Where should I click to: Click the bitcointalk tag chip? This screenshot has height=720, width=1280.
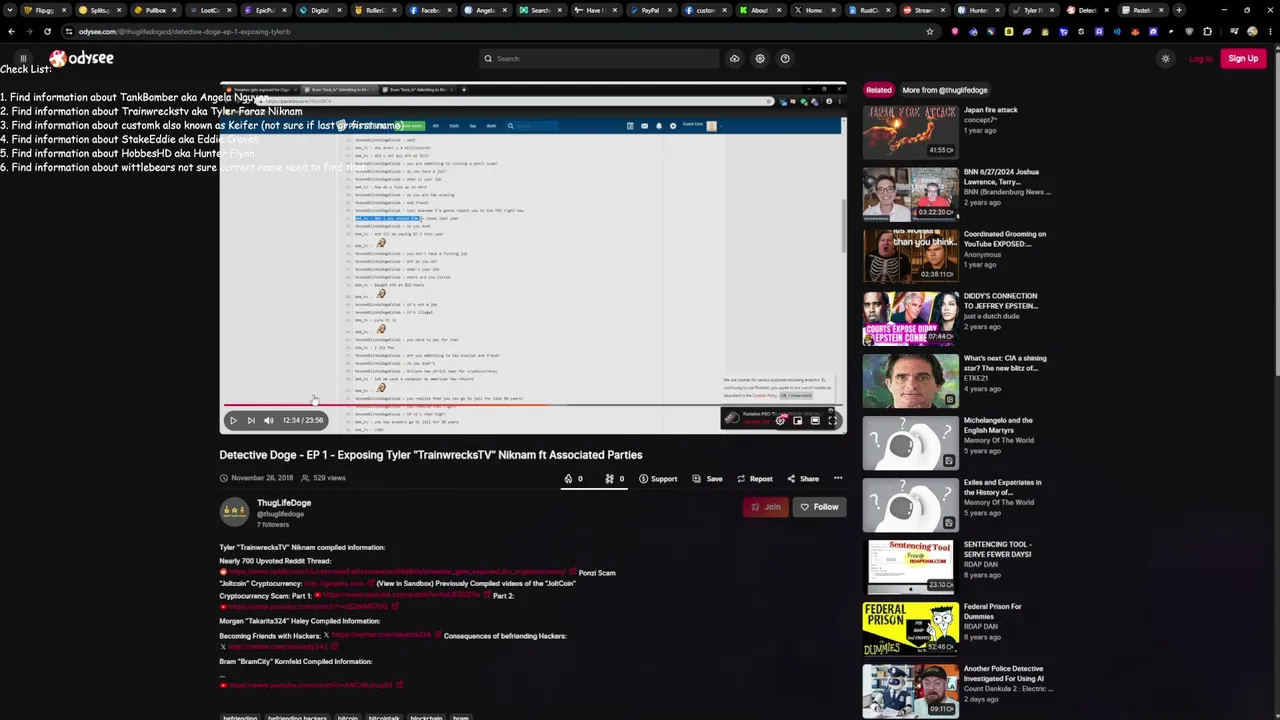click(x=384, y=717)
